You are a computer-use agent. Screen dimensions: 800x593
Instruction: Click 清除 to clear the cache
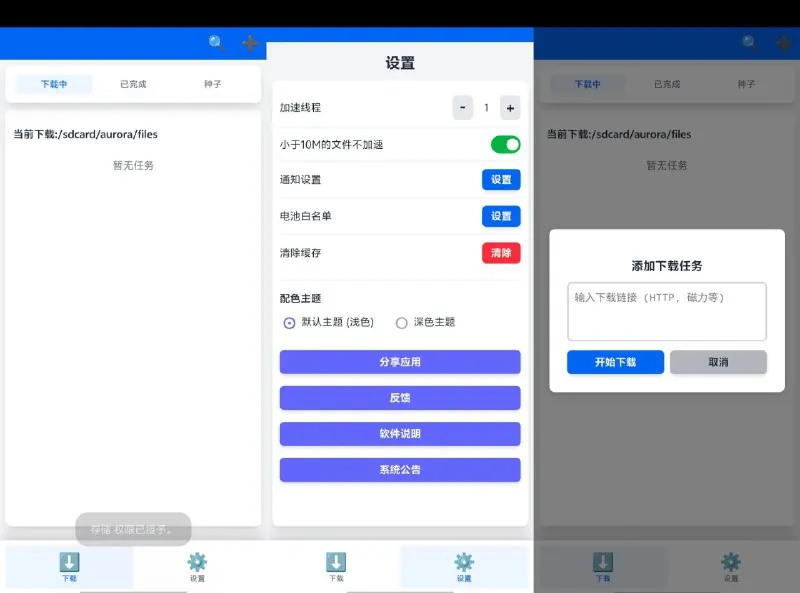501,253
